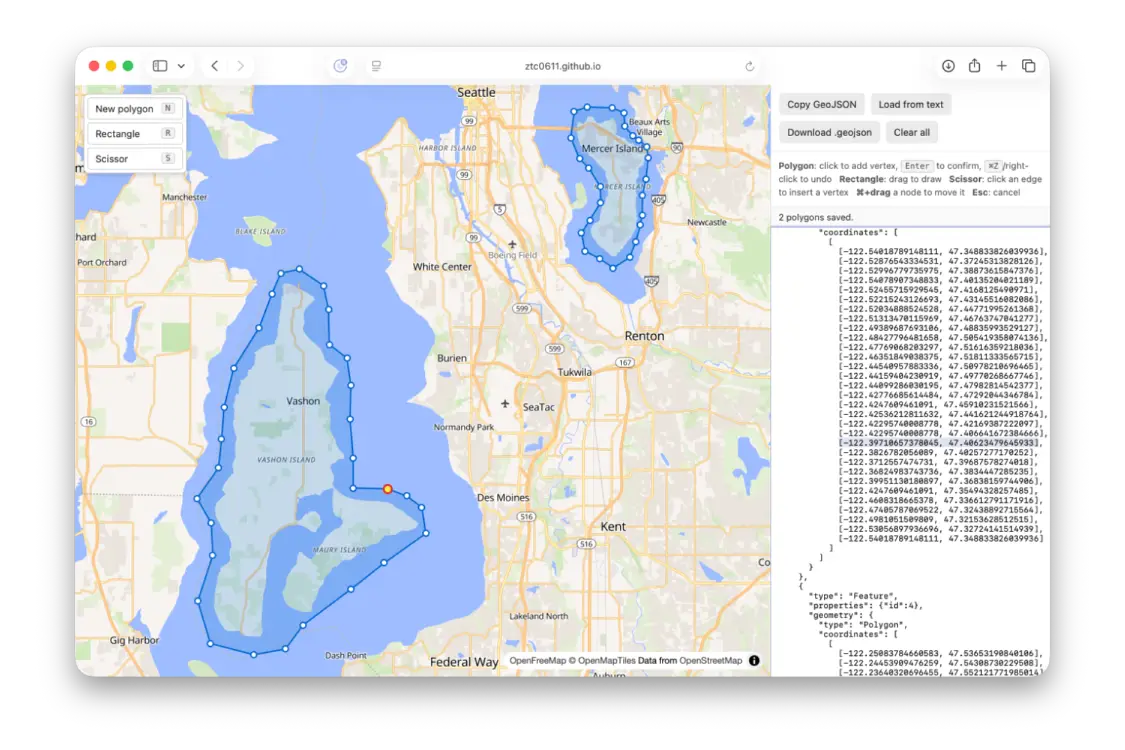Click the Burien map label
The image size is (1125, 750).
451,358
